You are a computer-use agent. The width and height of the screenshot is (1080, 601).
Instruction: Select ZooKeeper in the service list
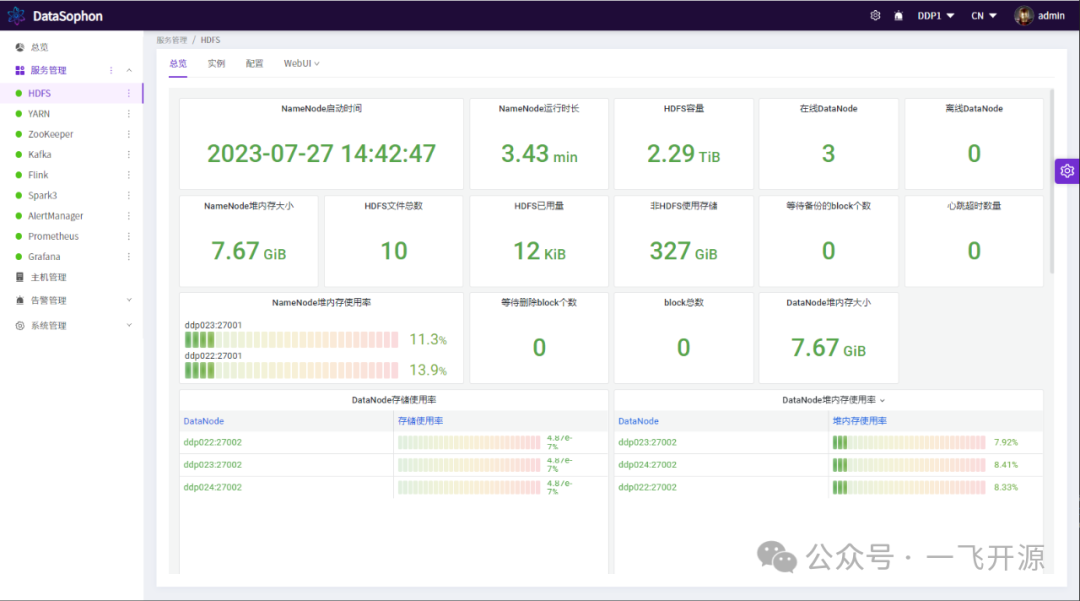[x=50, y=134]
